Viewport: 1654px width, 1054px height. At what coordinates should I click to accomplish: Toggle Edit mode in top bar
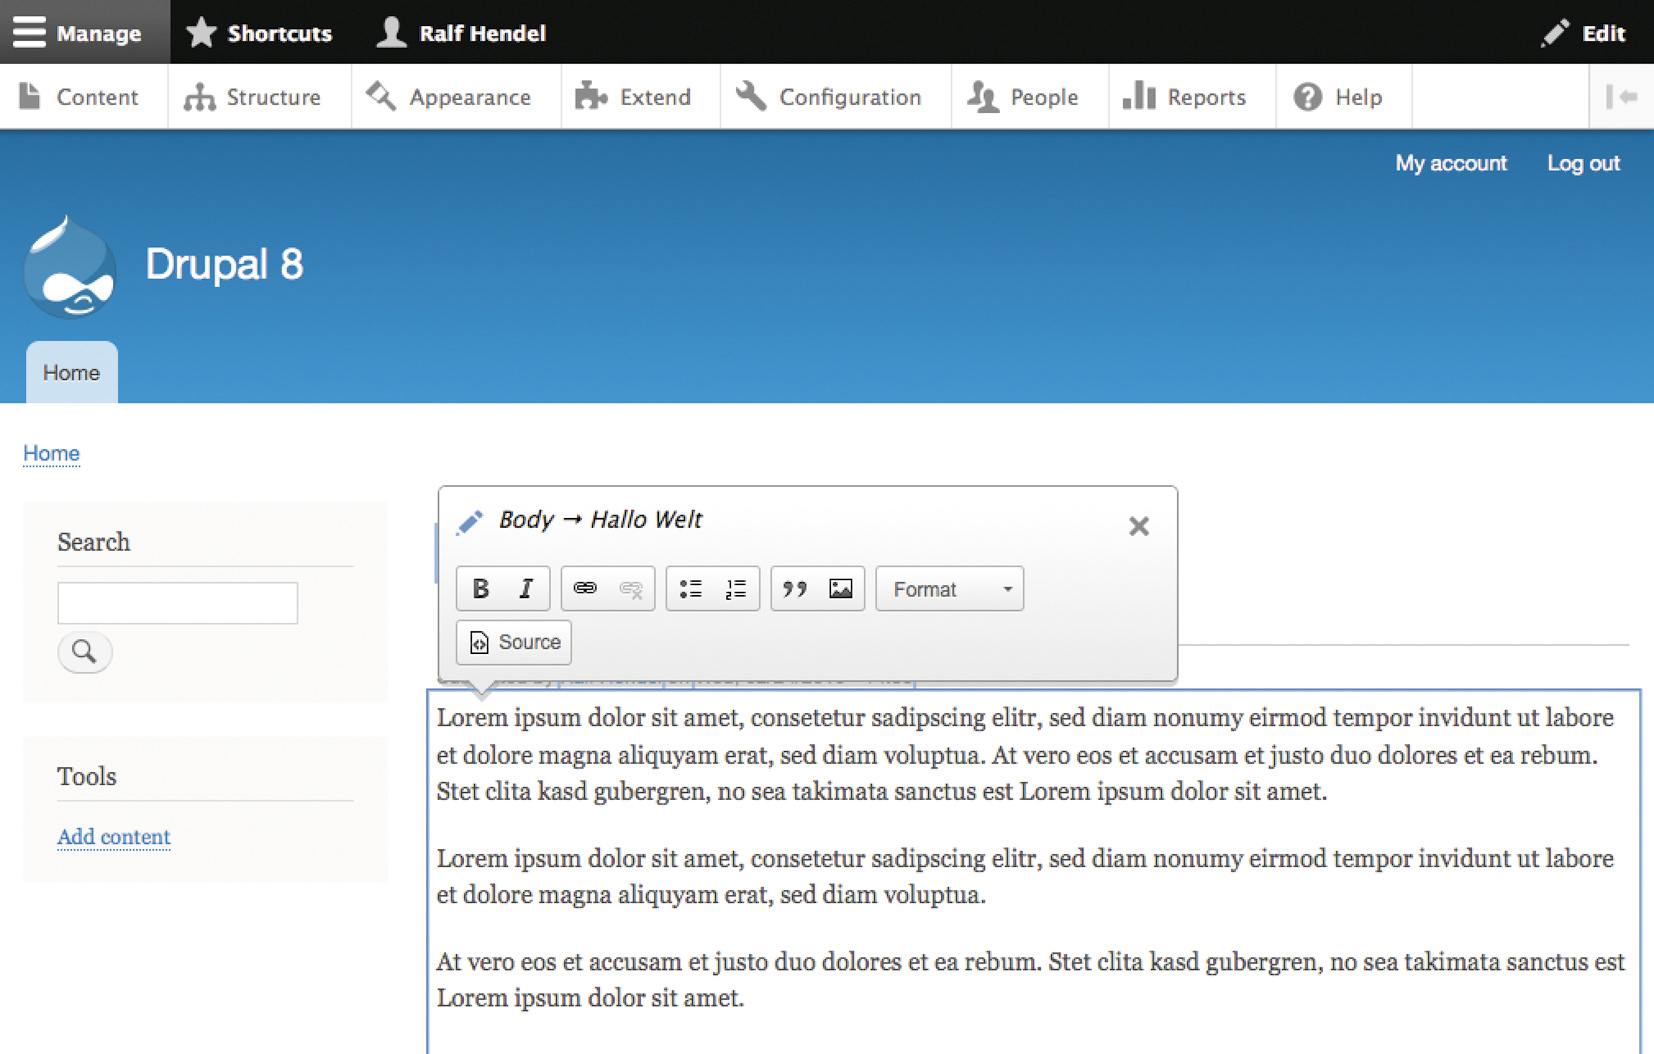pyautogui.click(x=1584, y=33)
